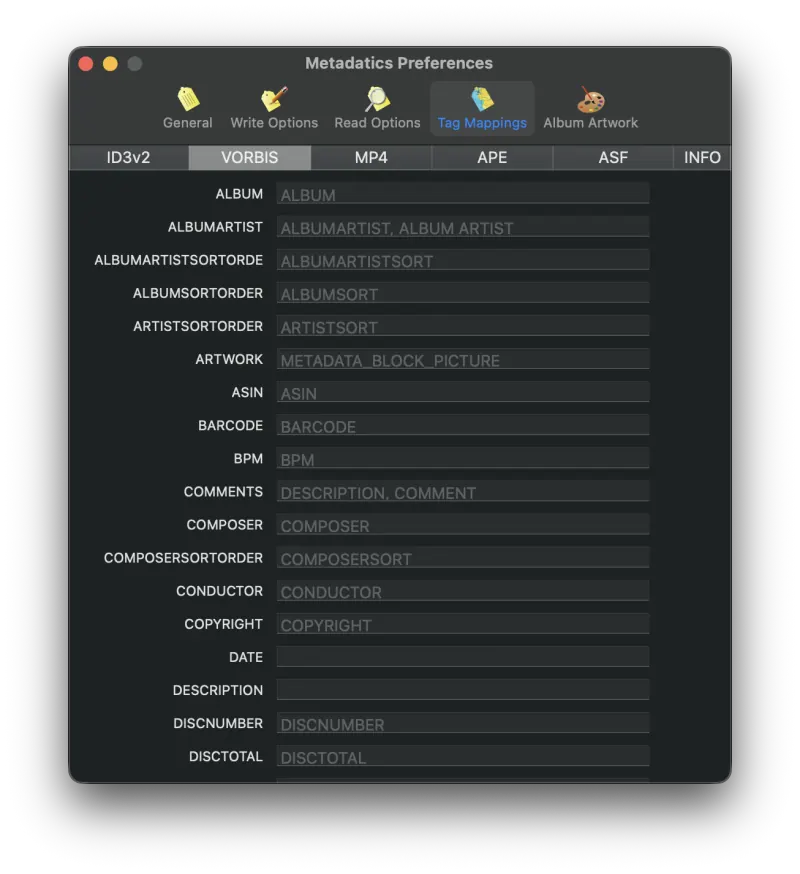800x874 pixels.
Task: Open the Write Options pane
Action: (274, 109)
